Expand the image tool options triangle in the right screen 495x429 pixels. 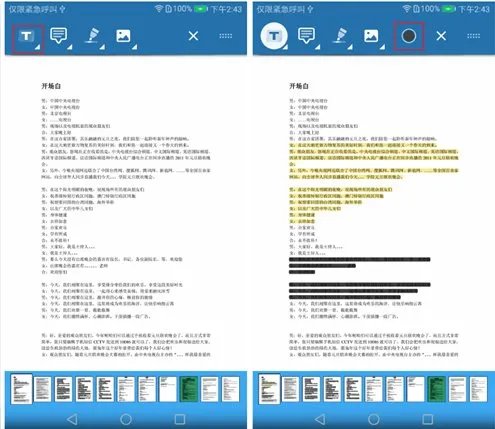coord(382,48)
